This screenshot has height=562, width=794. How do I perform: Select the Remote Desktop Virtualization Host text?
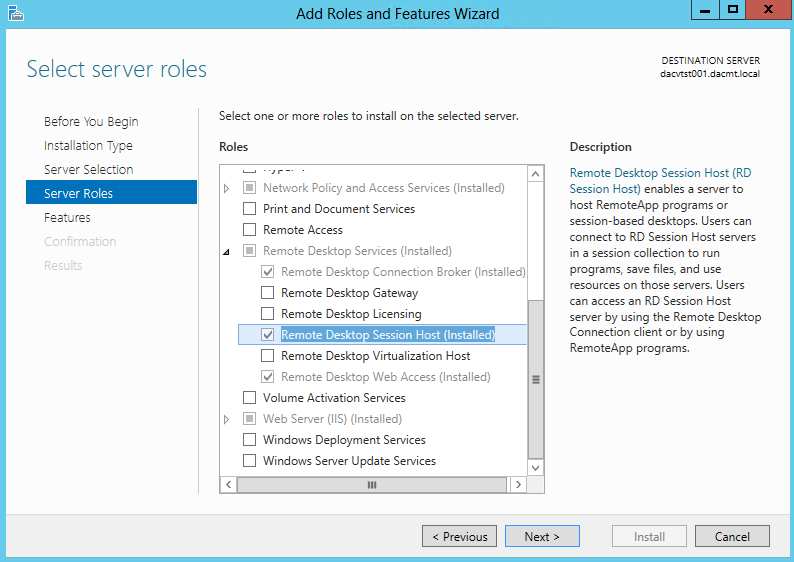tap(375, 356)
